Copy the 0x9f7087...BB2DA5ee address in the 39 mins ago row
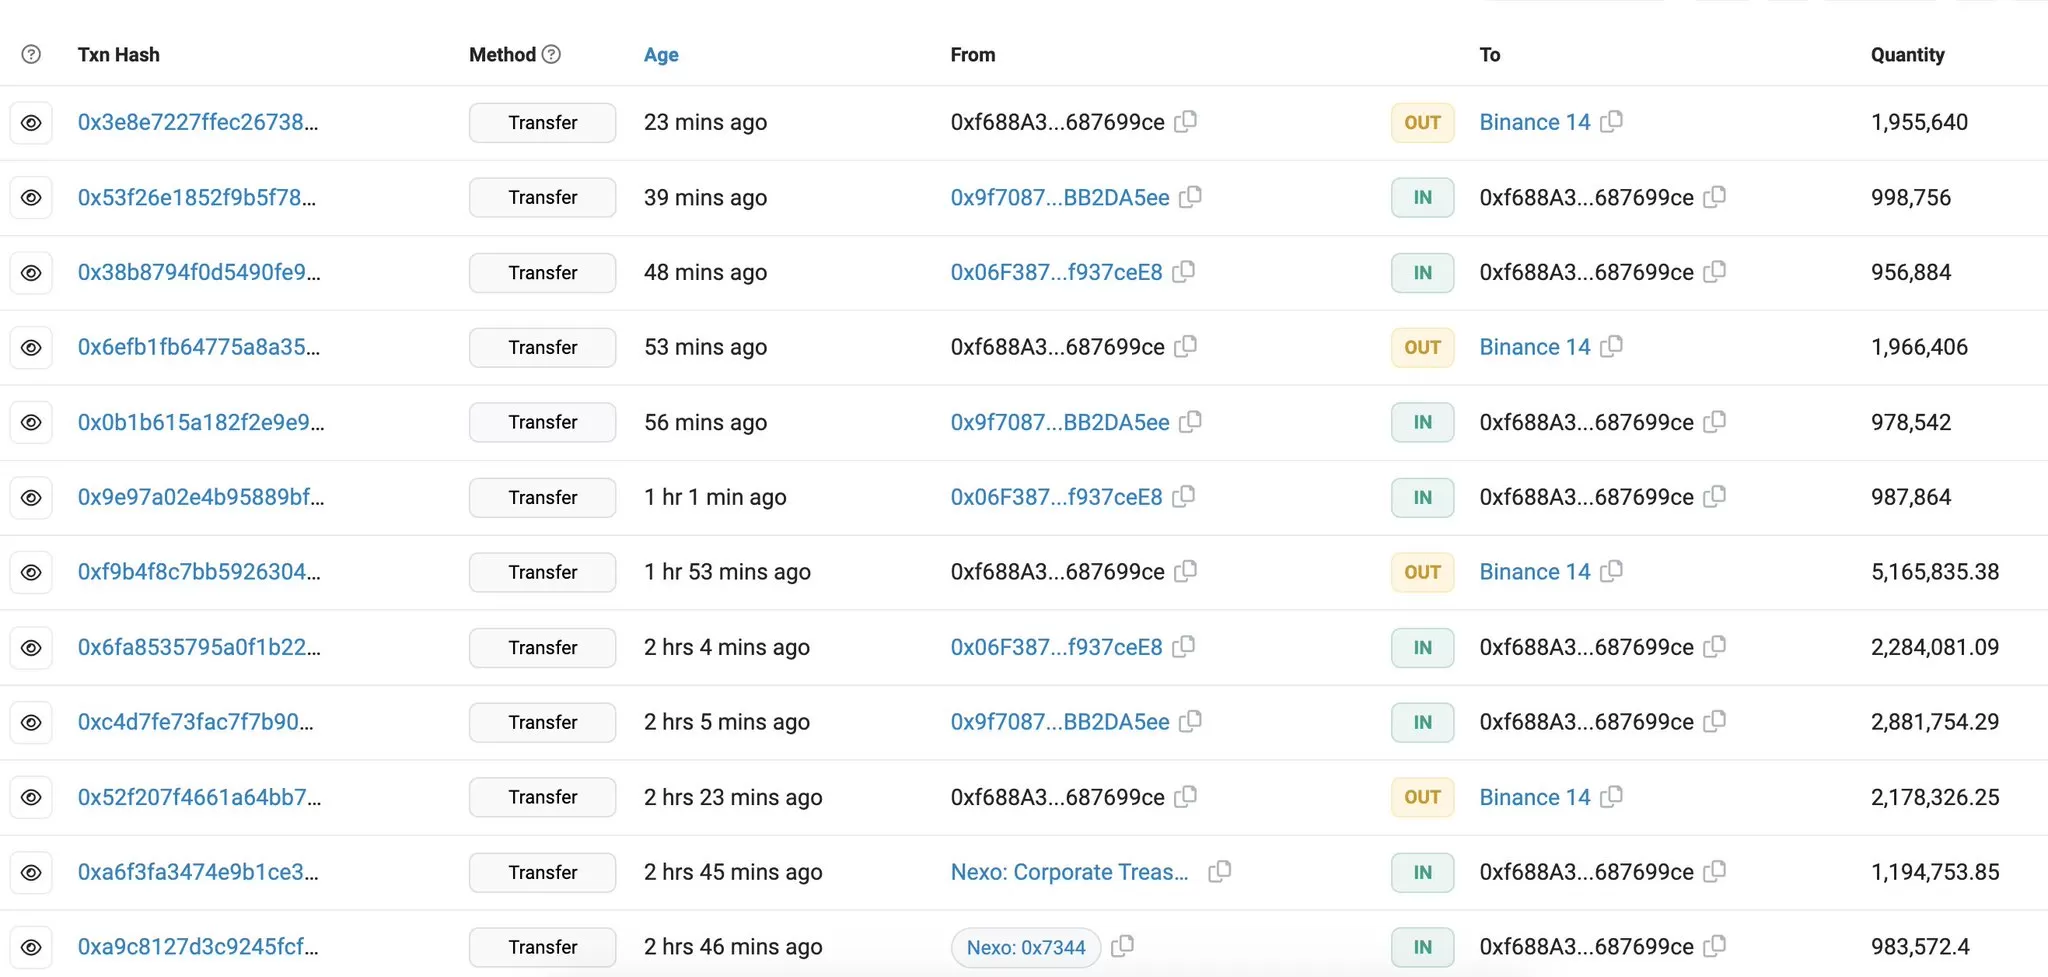The height and width of the screenshot is (977, 2048). 1190,197
